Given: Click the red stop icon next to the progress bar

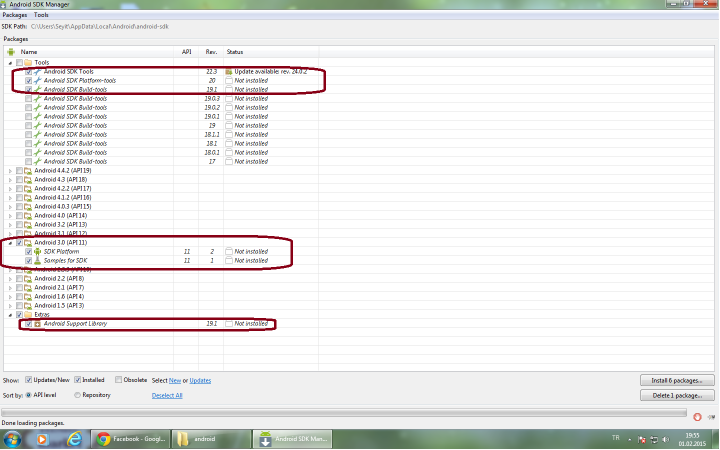Looking at the screenshot, I should (698, 416).
